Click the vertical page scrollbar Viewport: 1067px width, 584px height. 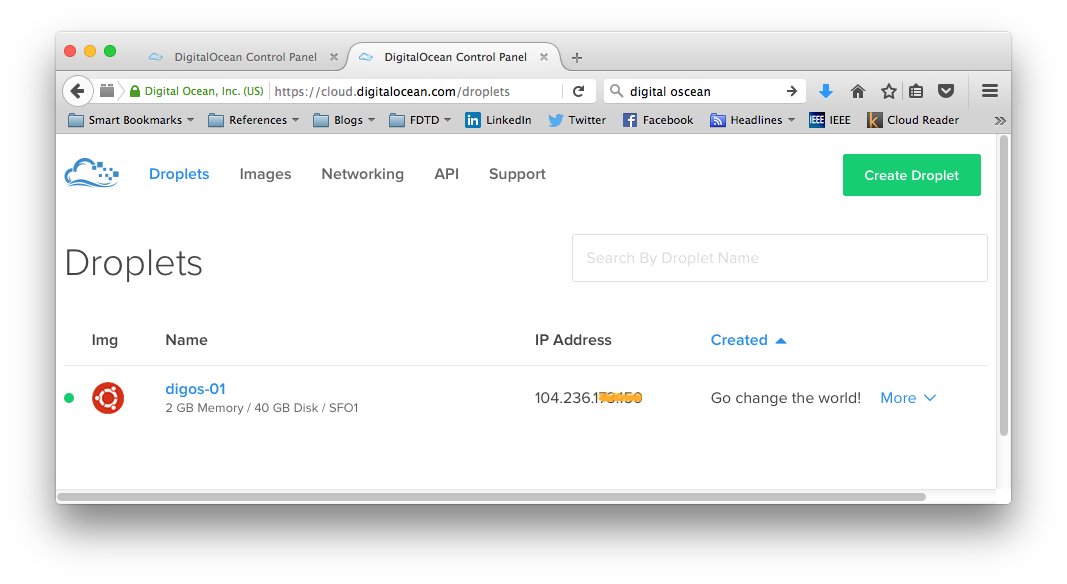(x=1003, y=285)
